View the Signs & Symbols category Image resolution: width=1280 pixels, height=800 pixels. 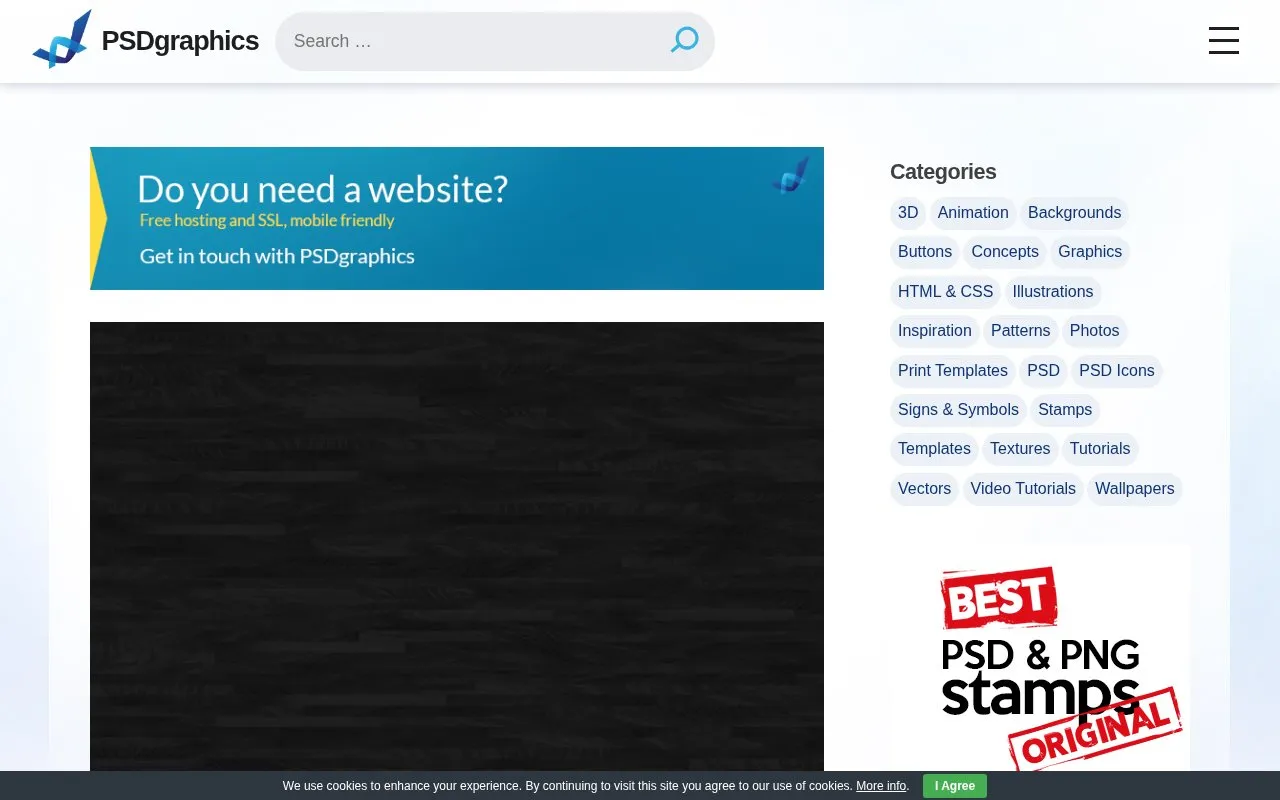click(x=958, y=410)
